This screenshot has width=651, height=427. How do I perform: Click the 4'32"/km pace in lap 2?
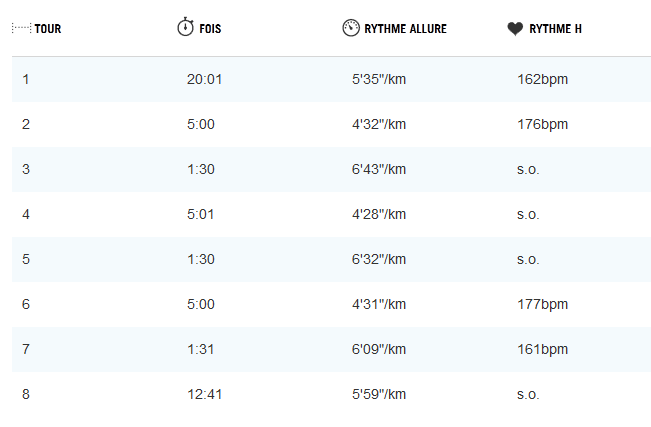click(379, 124)
